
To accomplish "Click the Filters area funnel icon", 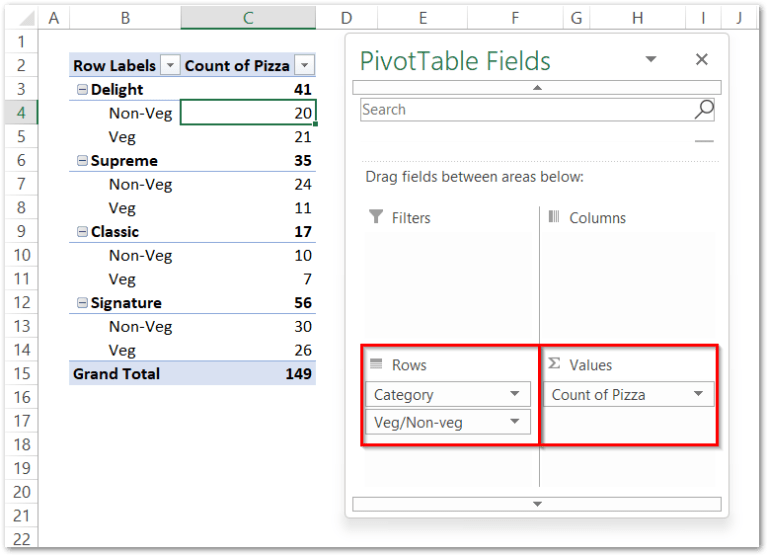I will point(376,216).
